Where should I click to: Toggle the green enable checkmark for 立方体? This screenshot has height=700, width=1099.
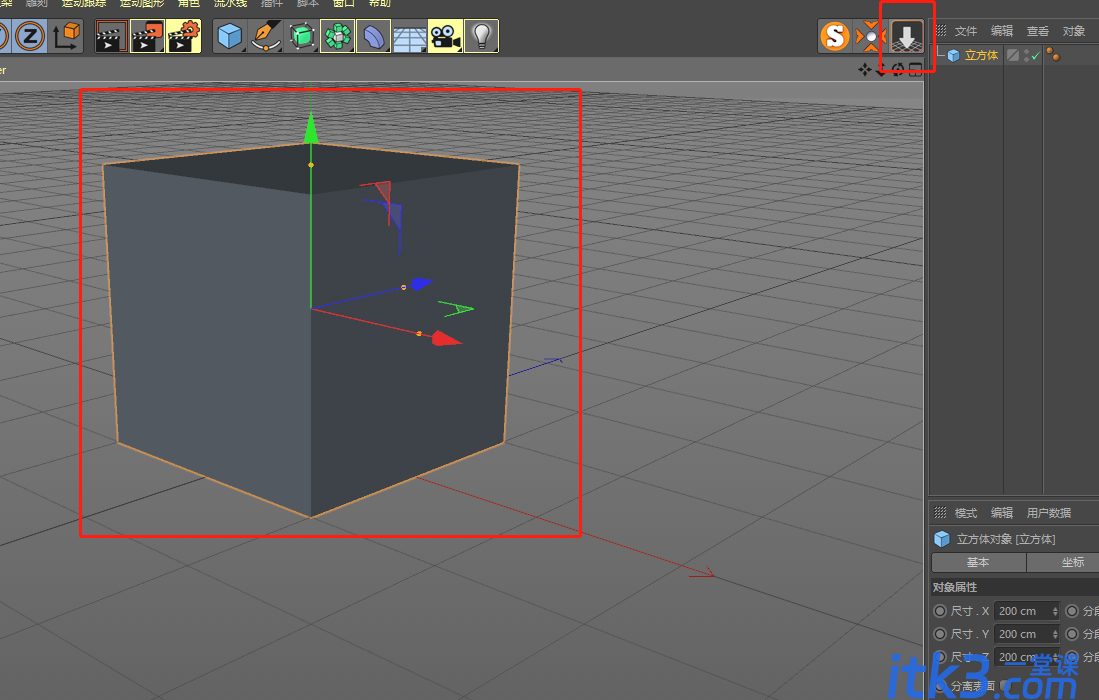tap(1035, 56)
